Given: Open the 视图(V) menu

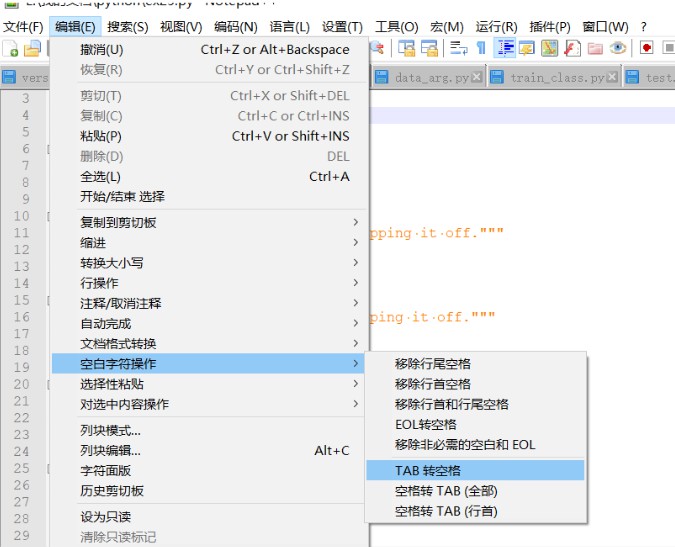Looking at the screenshot, I should [x=181, y=27].
